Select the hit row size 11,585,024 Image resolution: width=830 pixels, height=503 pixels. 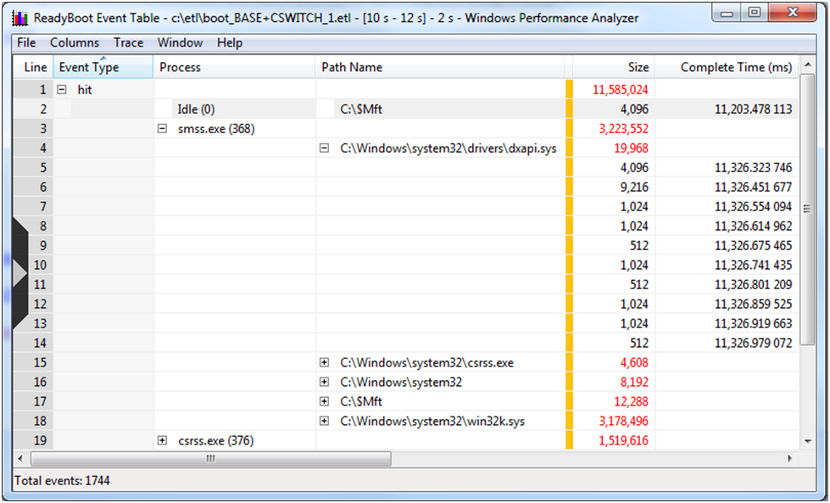[x=620, y=89]
